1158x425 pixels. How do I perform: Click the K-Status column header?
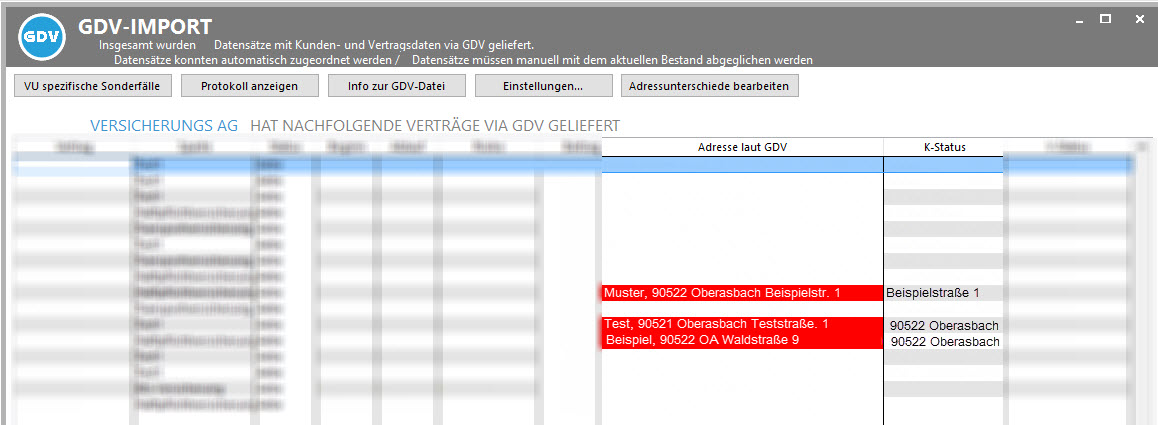tap(943, 147)
